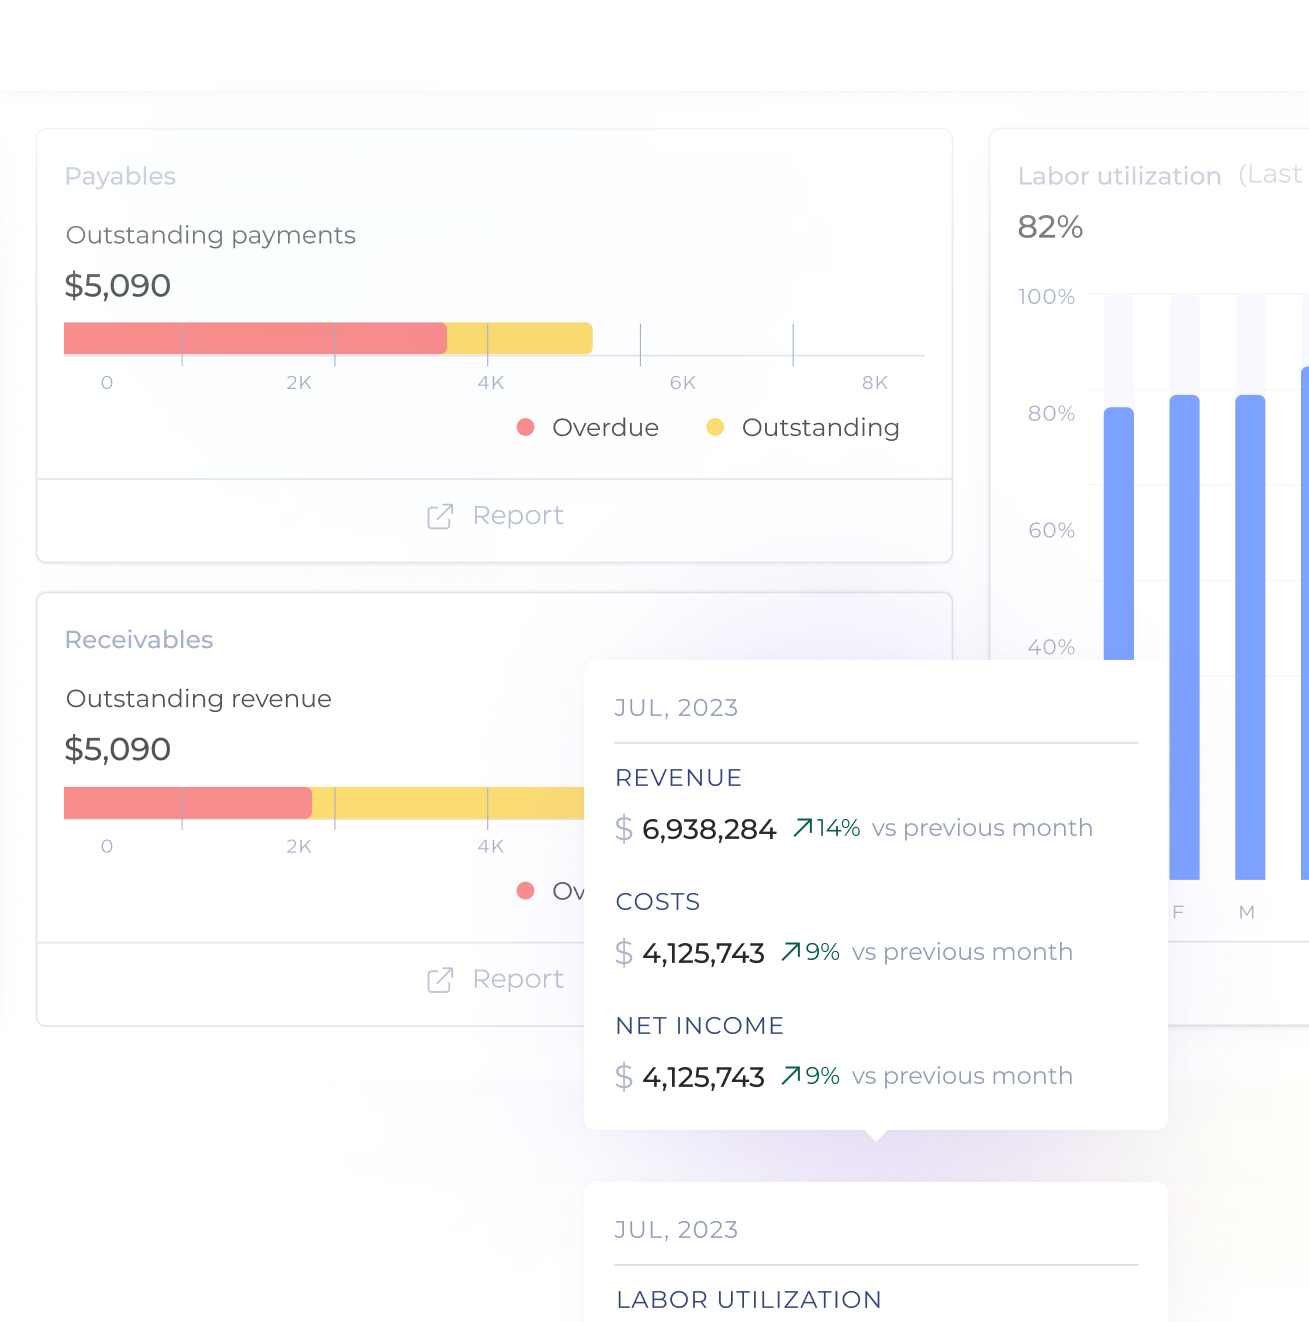Click 'vs previous month' in the REVENUE row
The width and height of the screenshot is (1309, 1322).
(982, 828)
